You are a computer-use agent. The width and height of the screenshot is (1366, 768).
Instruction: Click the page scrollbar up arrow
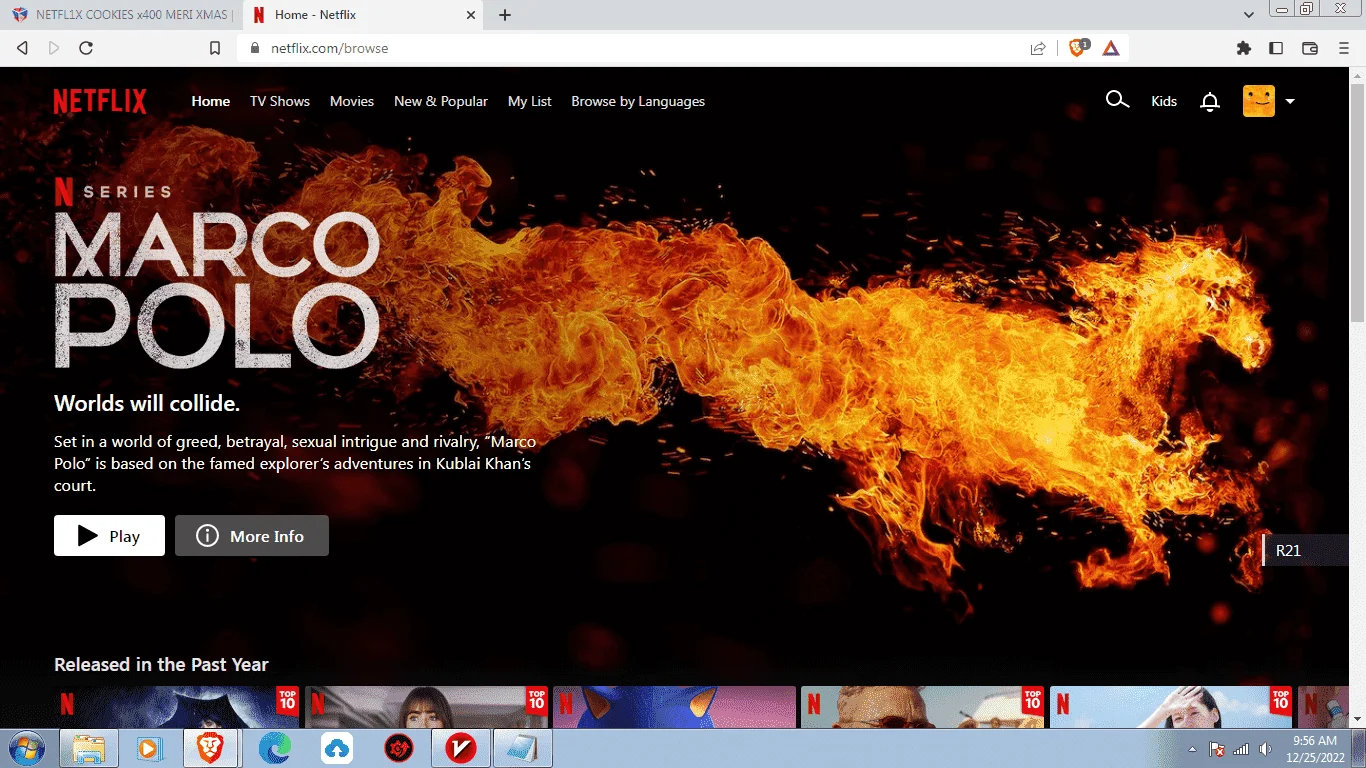(1357, 76)
